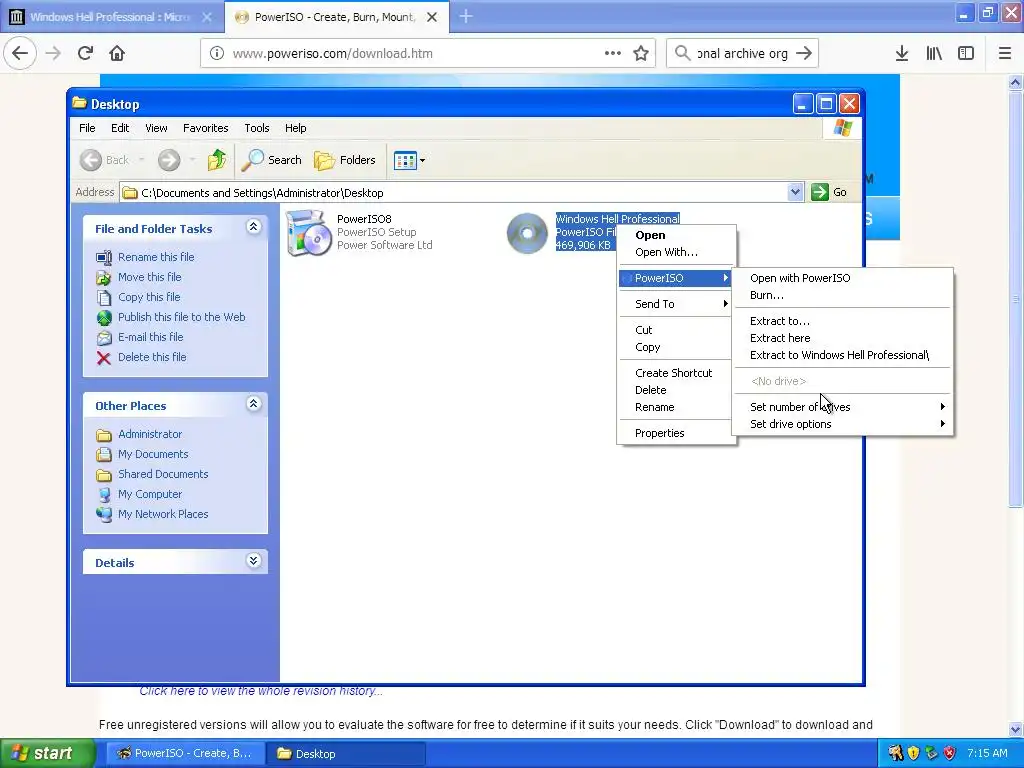Choose Open with PowerISO
The height and width of the screenshot is (768, 1024).
click(844, 278)
